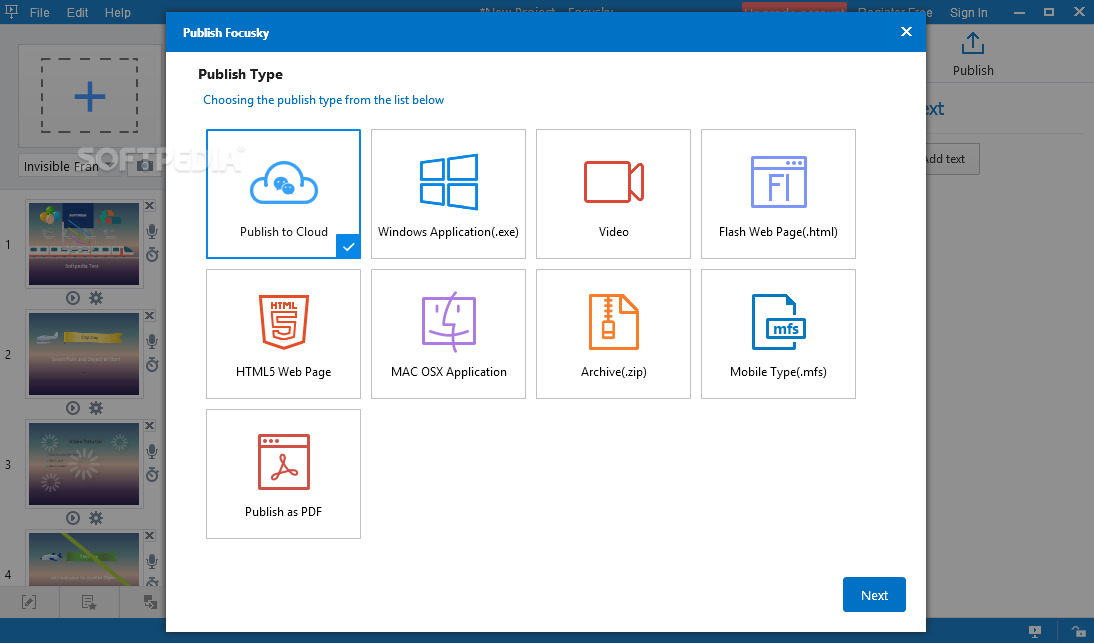Screen dimensions: 1094x643
Task: Click microphone icon for slide 4
Action: [152, 561]
